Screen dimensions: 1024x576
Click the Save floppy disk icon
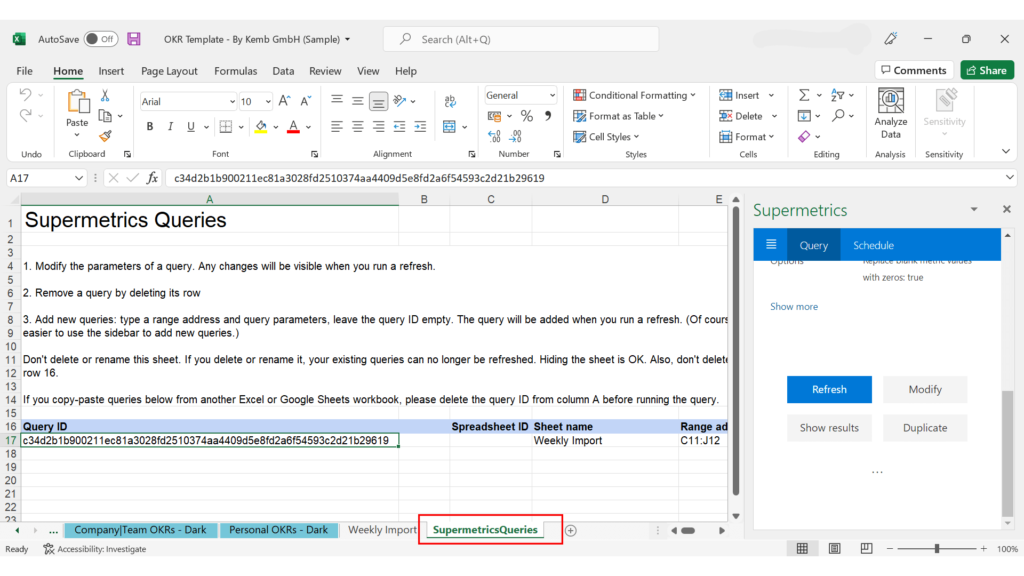pos(134,39)
